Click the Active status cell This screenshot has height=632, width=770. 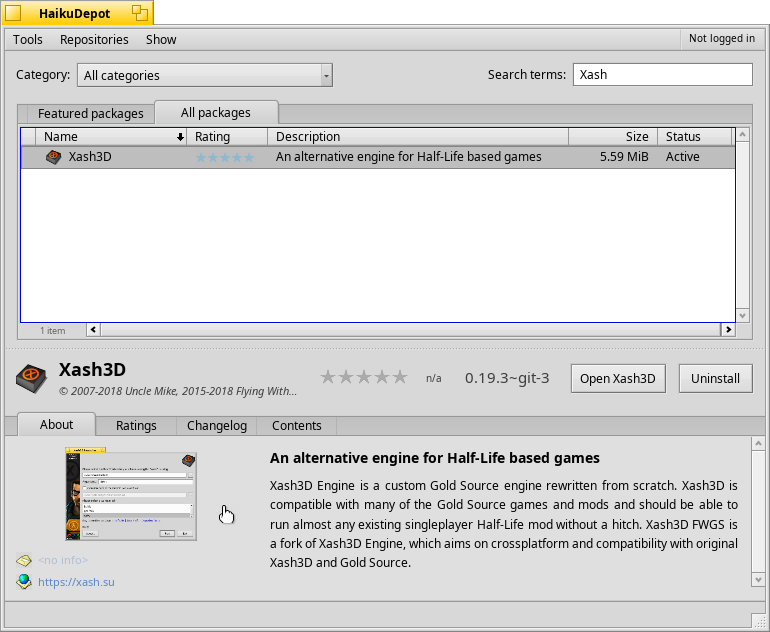683,157
